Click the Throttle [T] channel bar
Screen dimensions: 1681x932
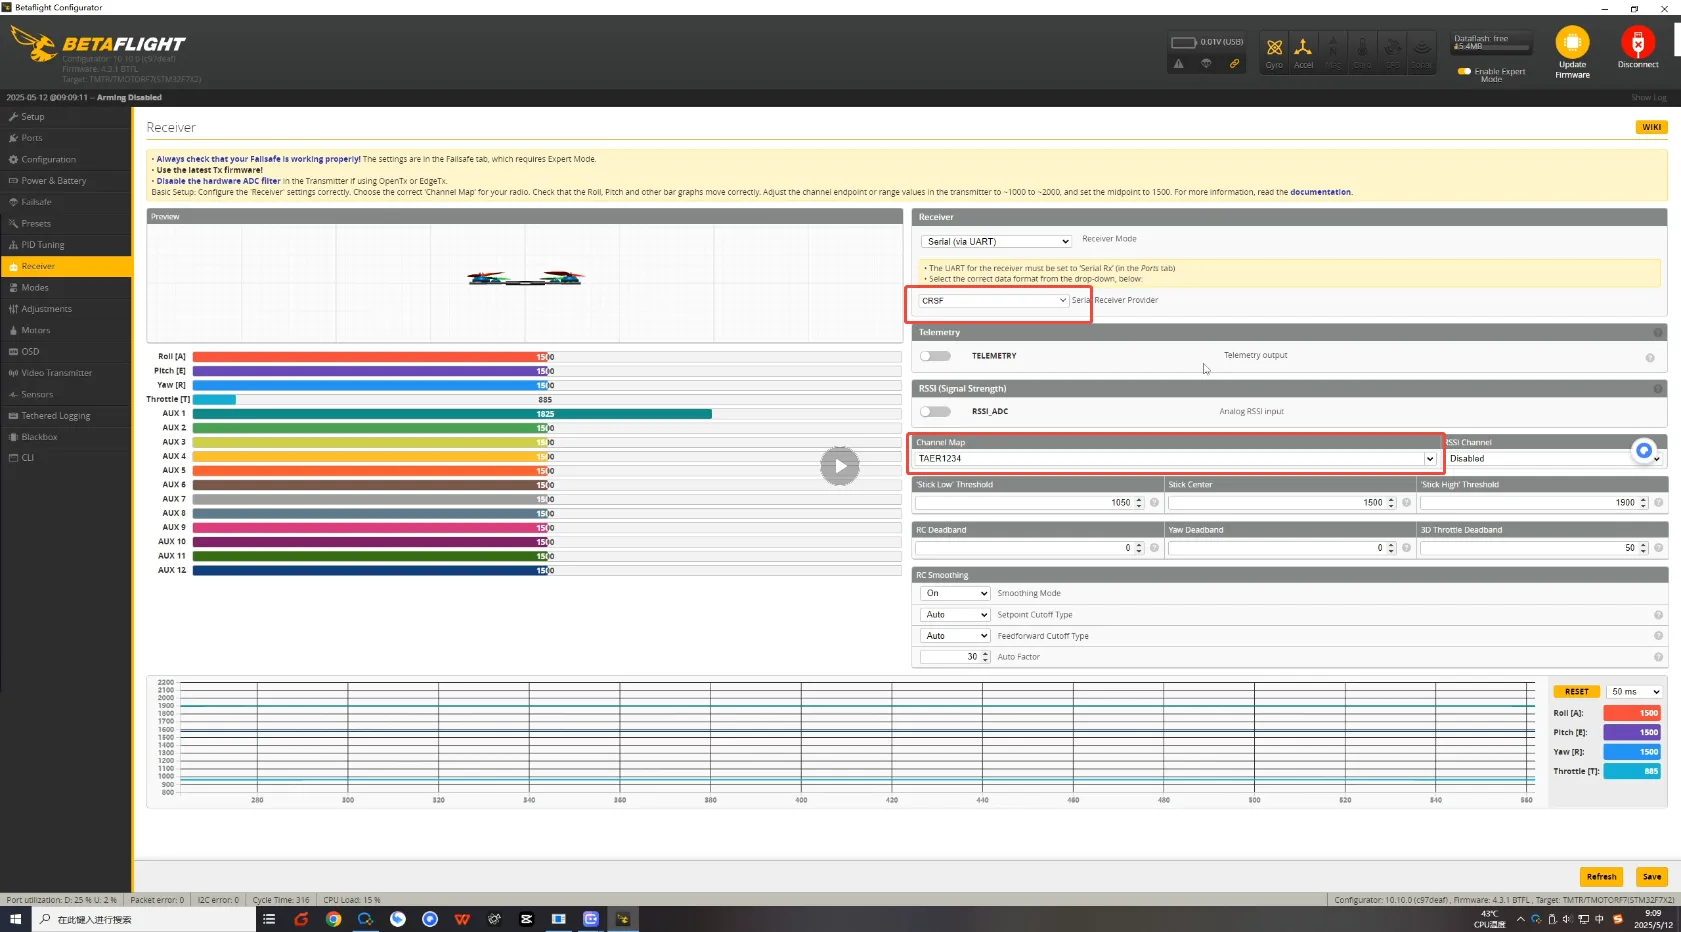click(547, 399)
